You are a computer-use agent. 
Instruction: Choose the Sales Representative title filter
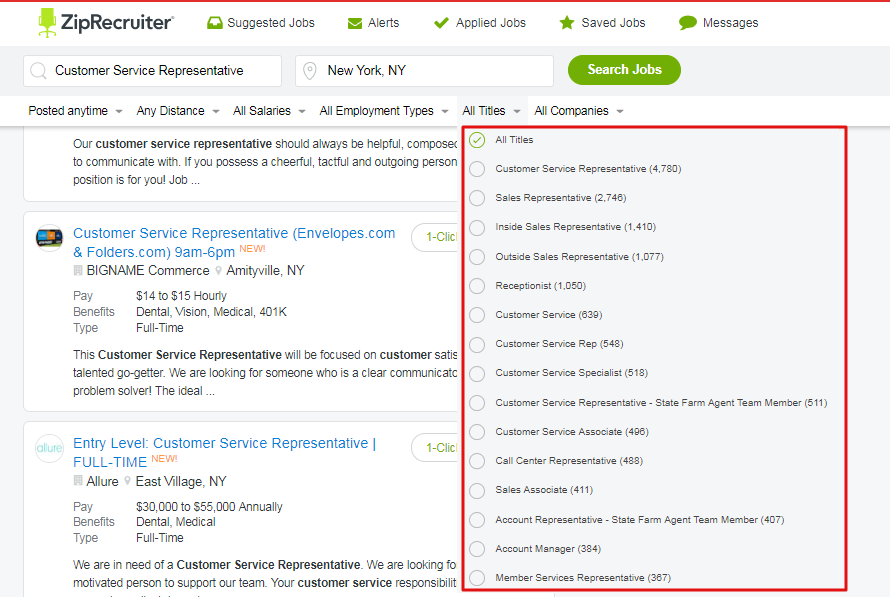click(x=477, y=198)
